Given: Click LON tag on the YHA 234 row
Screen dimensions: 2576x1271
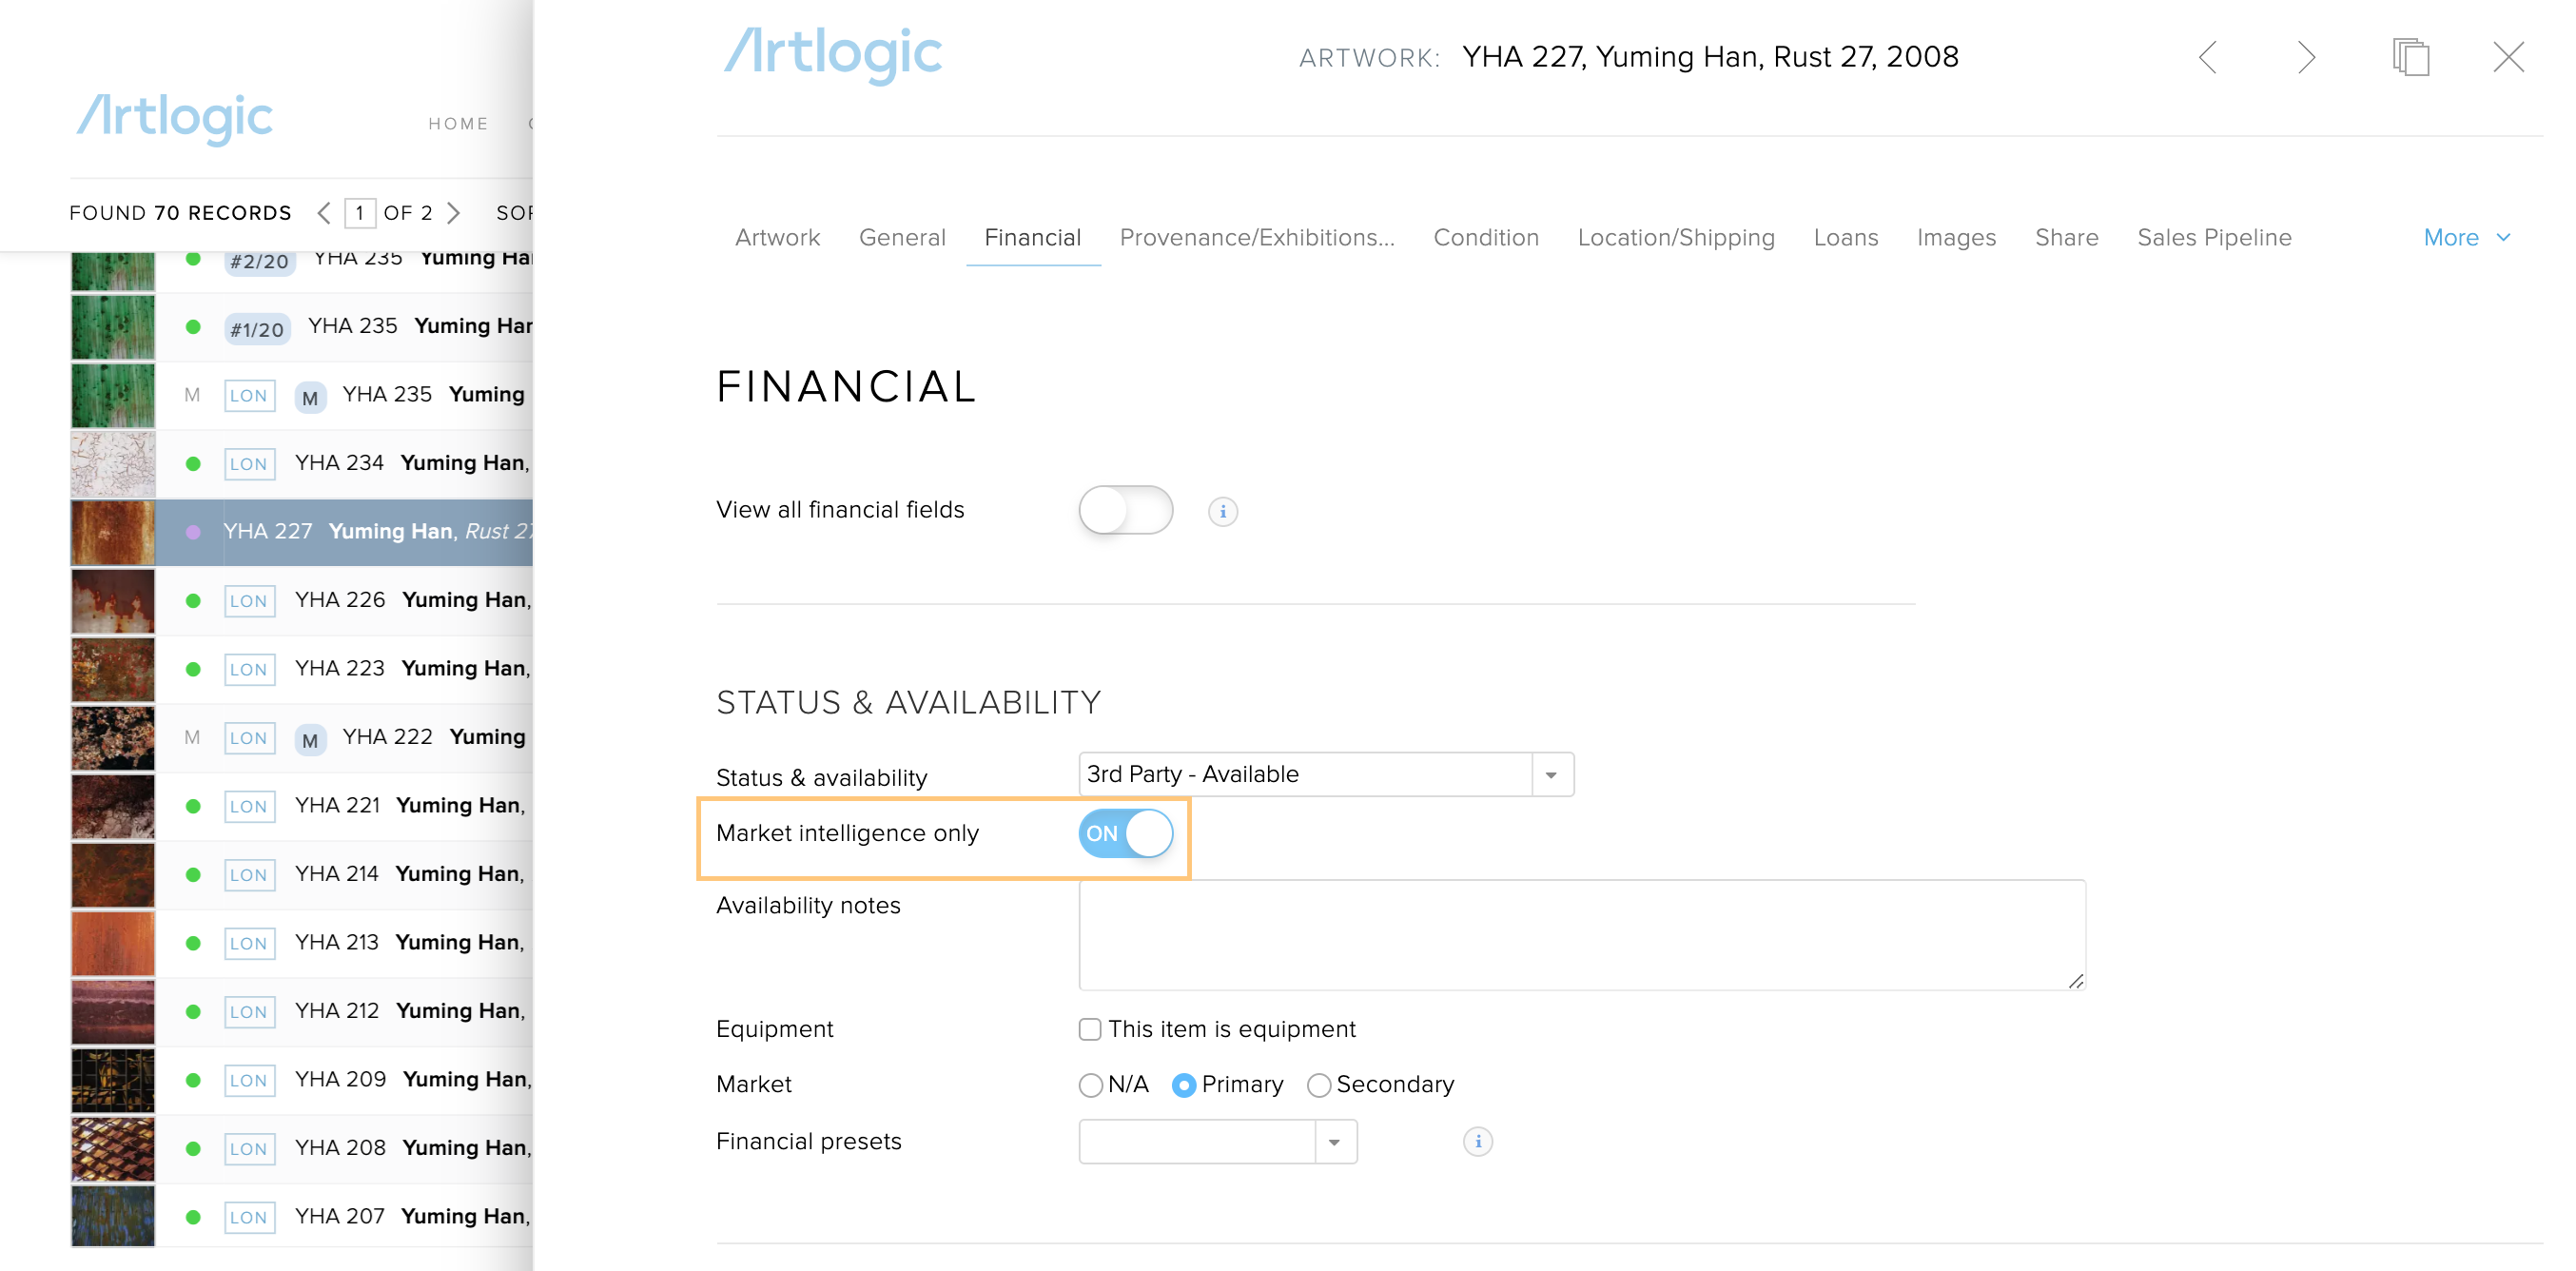Looking at the screenshot, I should click(x=249, y=464).
